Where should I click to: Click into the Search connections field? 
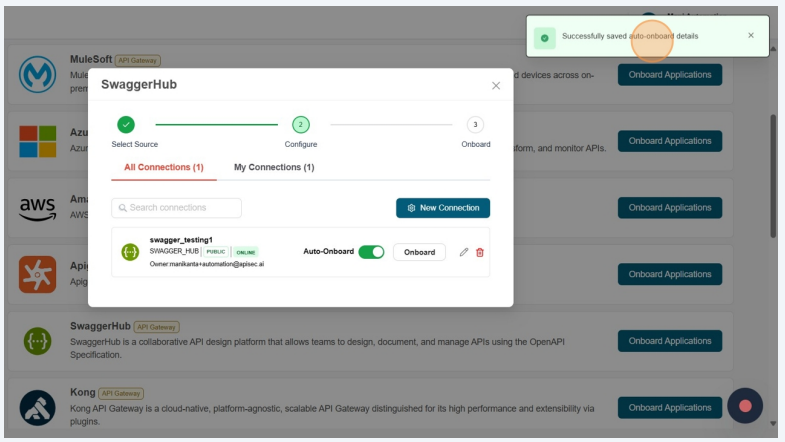coord(177,208)
